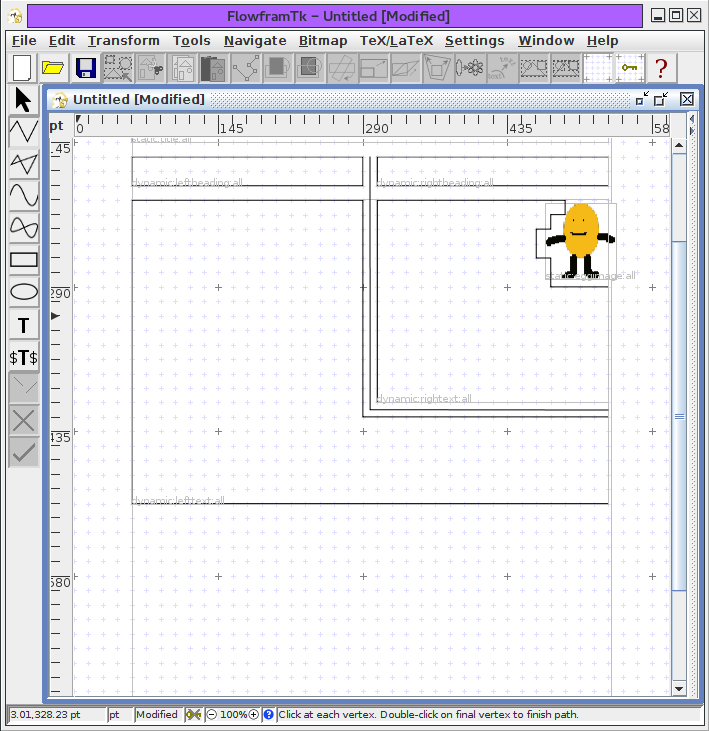This screenshot has width=709, height=731.
Task: Toggle the show grid toolbar button
Action: click(598, 68)
